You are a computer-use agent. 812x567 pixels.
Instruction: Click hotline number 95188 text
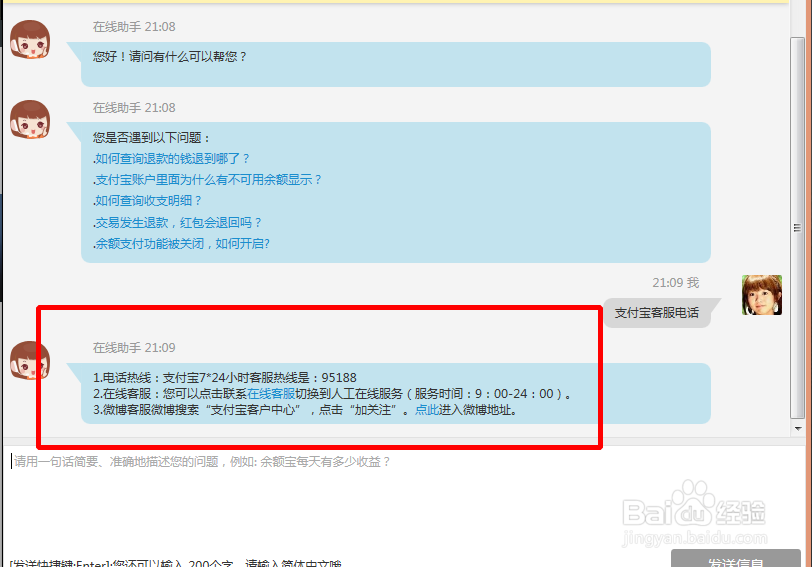339,377
